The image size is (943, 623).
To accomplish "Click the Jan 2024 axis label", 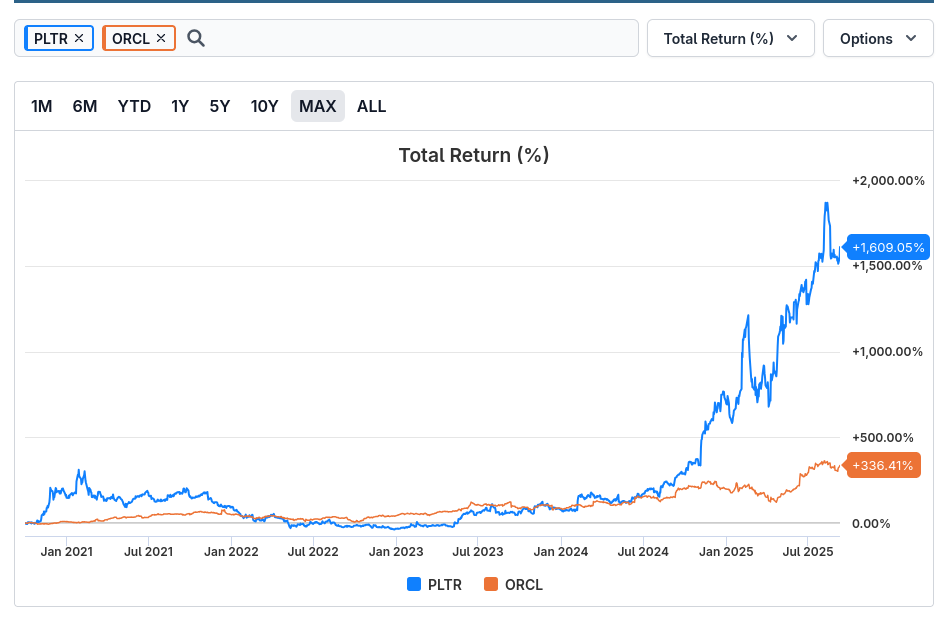I will [561, 551].
